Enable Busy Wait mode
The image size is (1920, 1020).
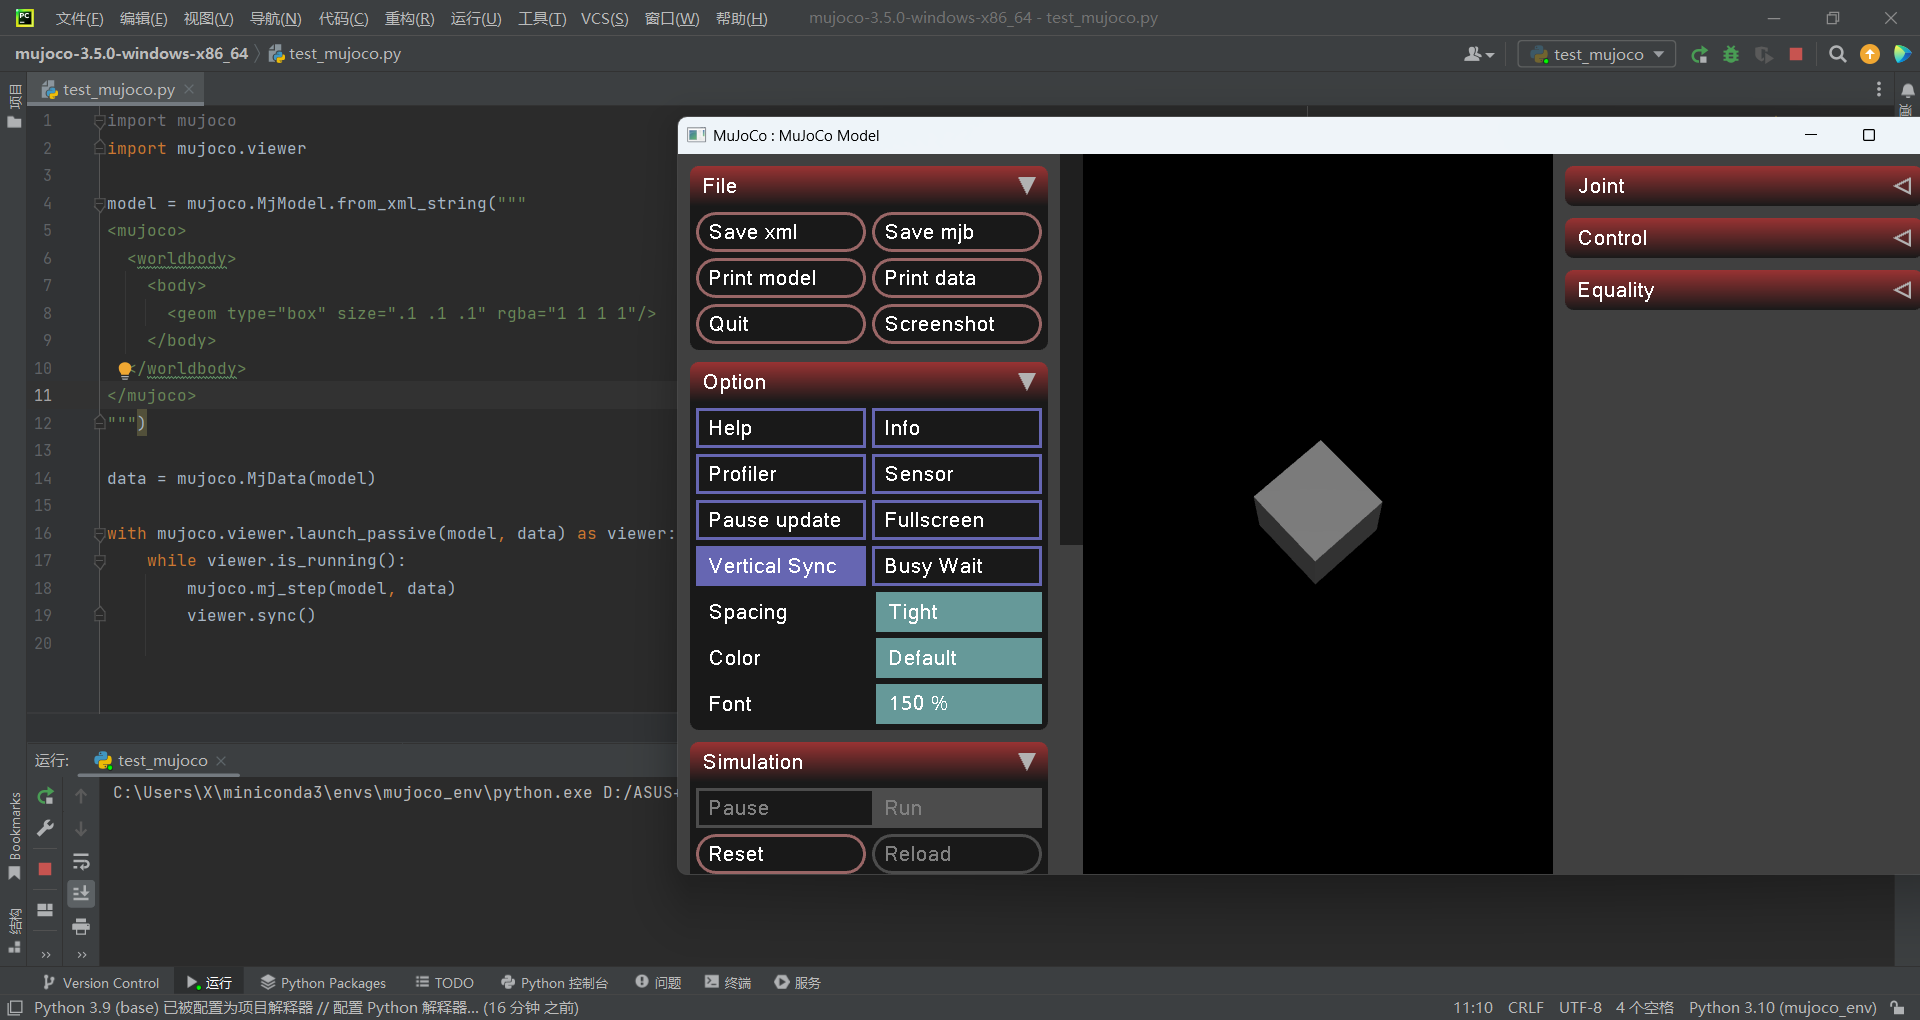click(956, 565)
